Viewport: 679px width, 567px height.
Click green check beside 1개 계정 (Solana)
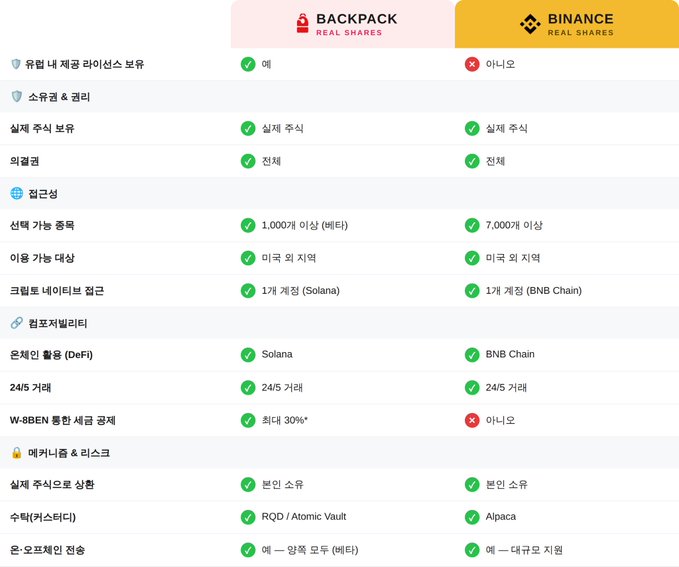248,290
